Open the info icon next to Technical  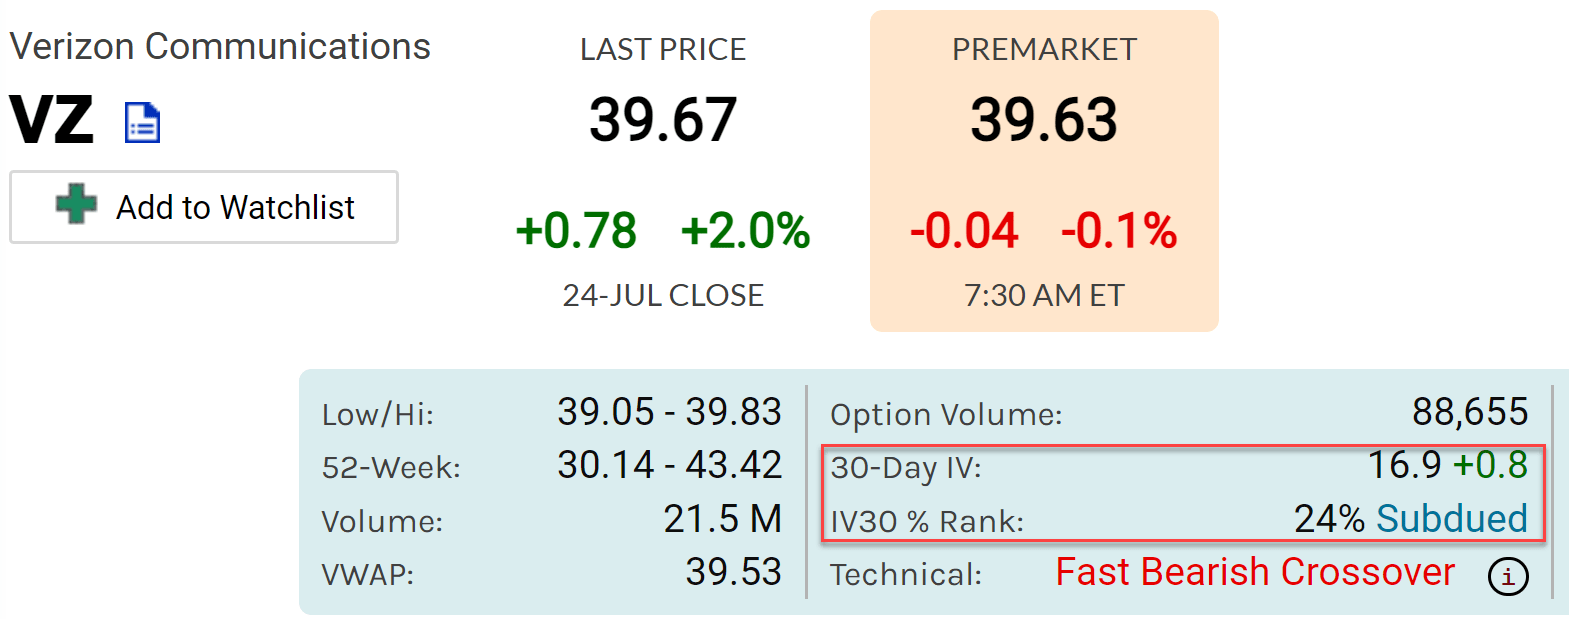(1507, 576)
